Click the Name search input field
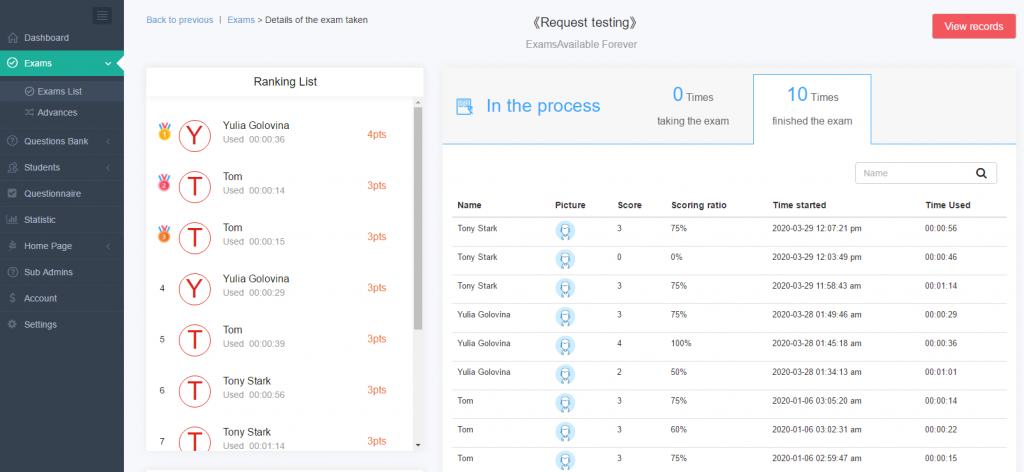 pyautogui.click(x=913, y=173)
